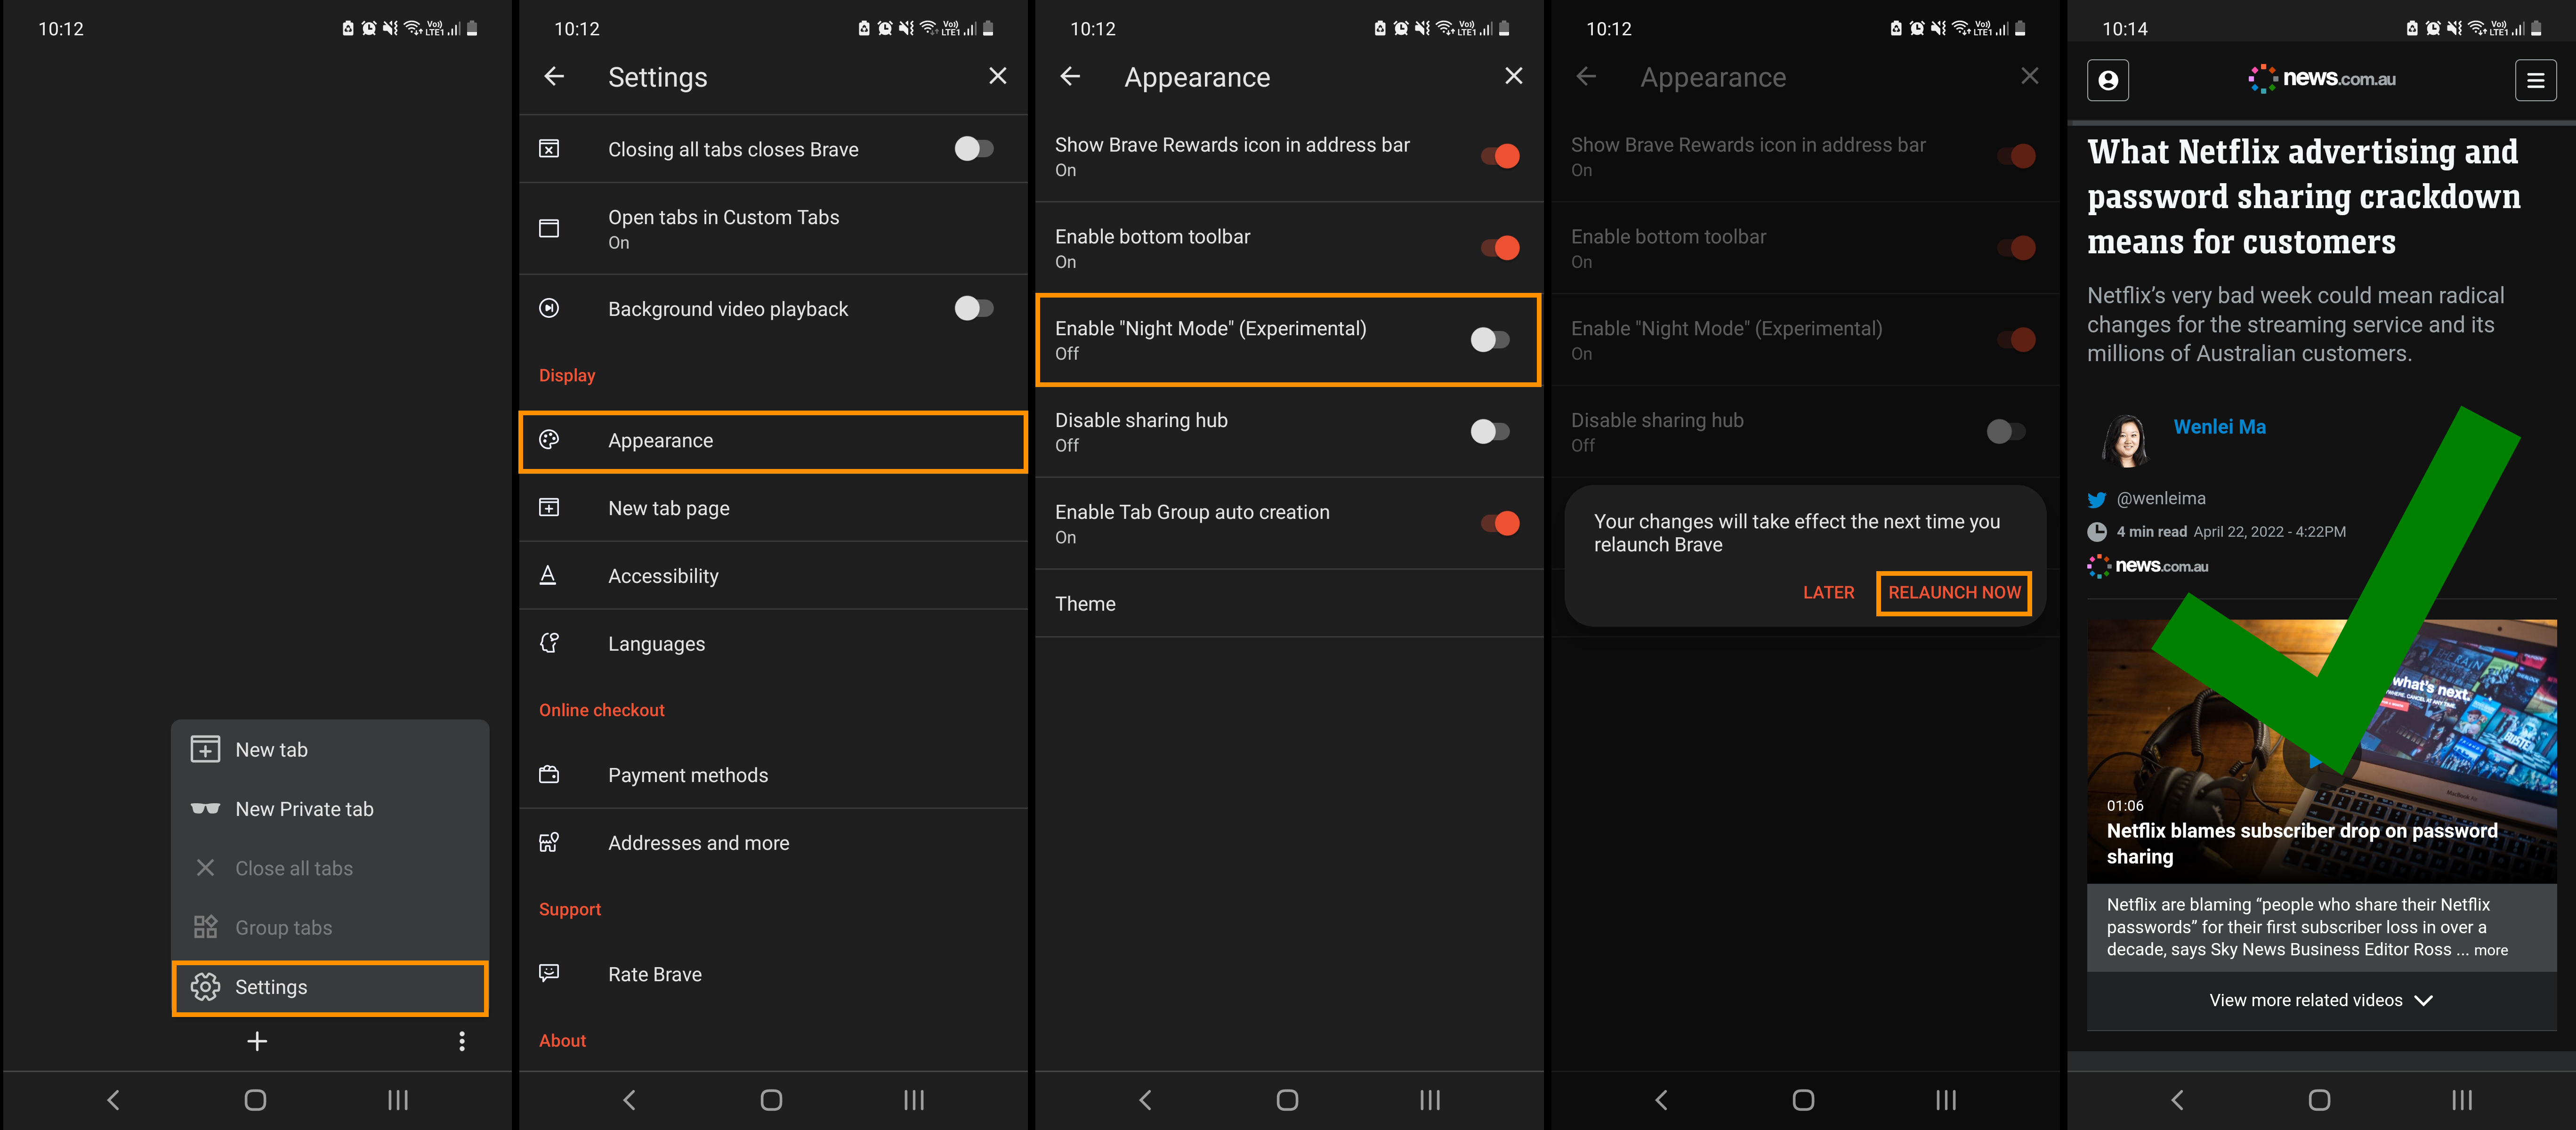Screen dimensions: 2576x1130
Task: Open the three-dot overflow menu icon
Action: [x=462, y=1042]
